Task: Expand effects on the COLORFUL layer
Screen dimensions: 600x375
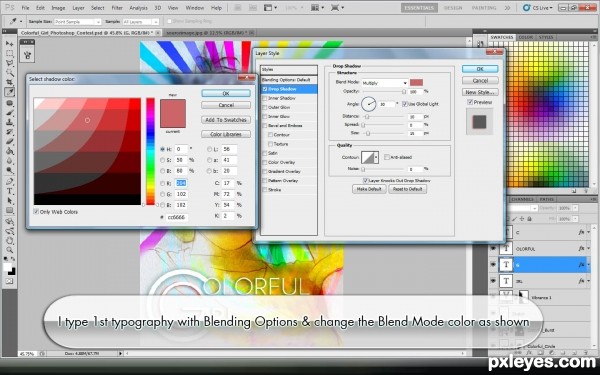Action: [589, 248]
